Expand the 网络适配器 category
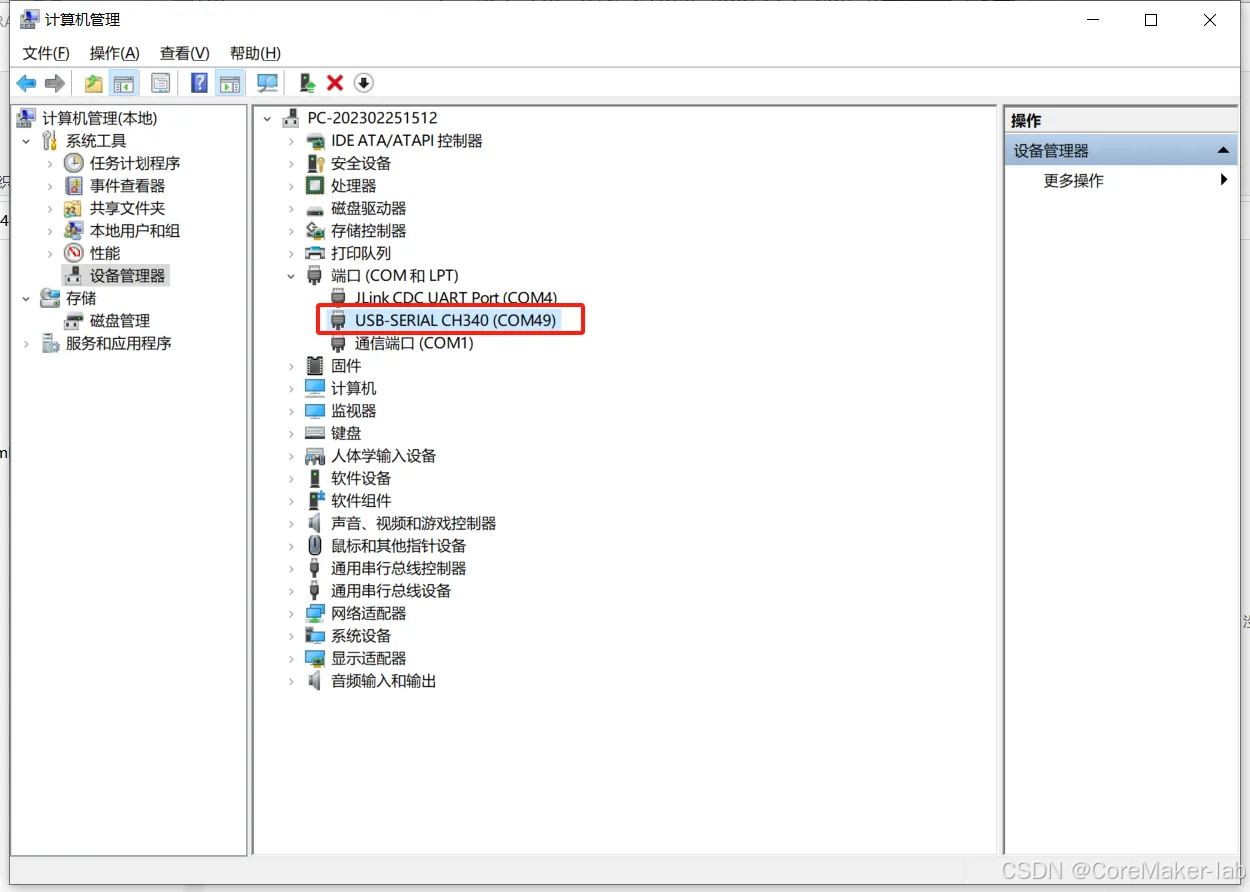 [291, 613]
